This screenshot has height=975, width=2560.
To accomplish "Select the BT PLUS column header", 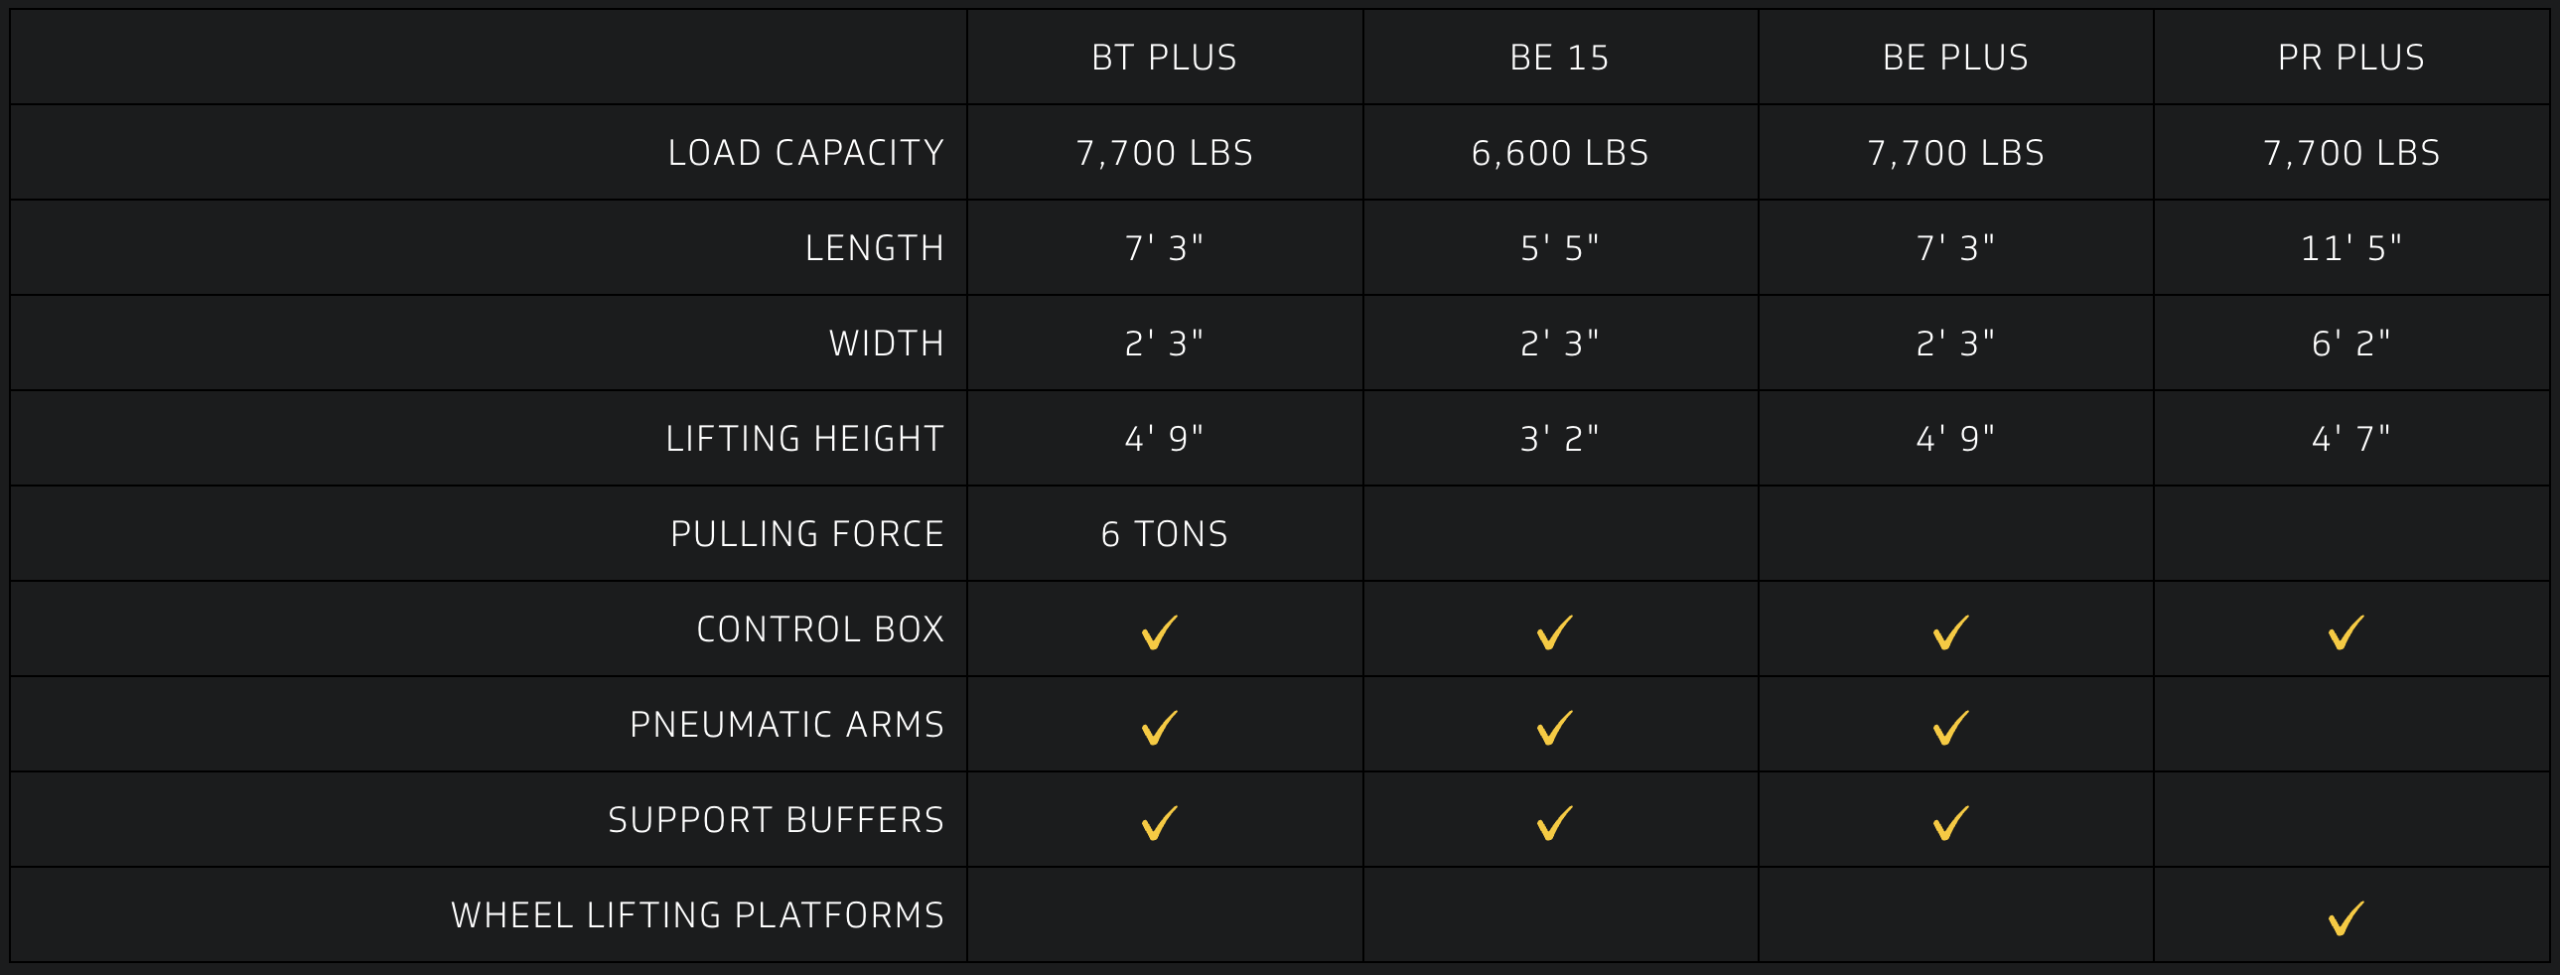I will (1164, 58).
